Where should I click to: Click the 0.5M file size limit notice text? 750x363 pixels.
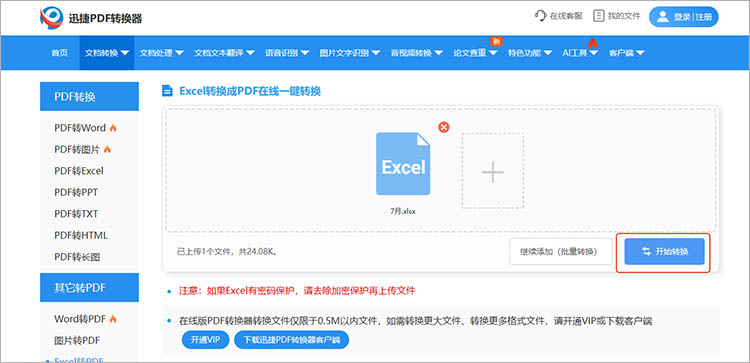(416, 321)
